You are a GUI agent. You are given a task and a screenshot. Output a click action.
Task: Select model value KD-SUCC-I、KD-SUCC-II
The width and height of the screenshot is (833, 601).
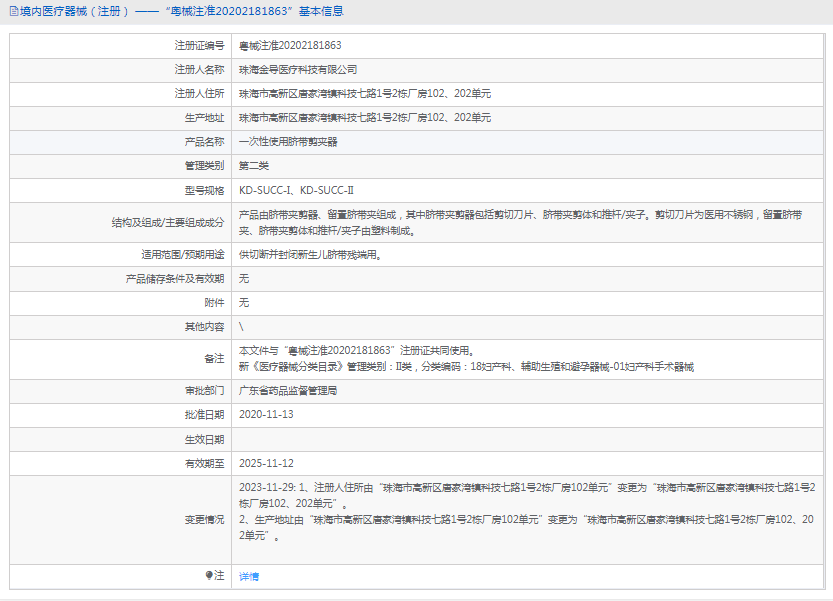296,190
